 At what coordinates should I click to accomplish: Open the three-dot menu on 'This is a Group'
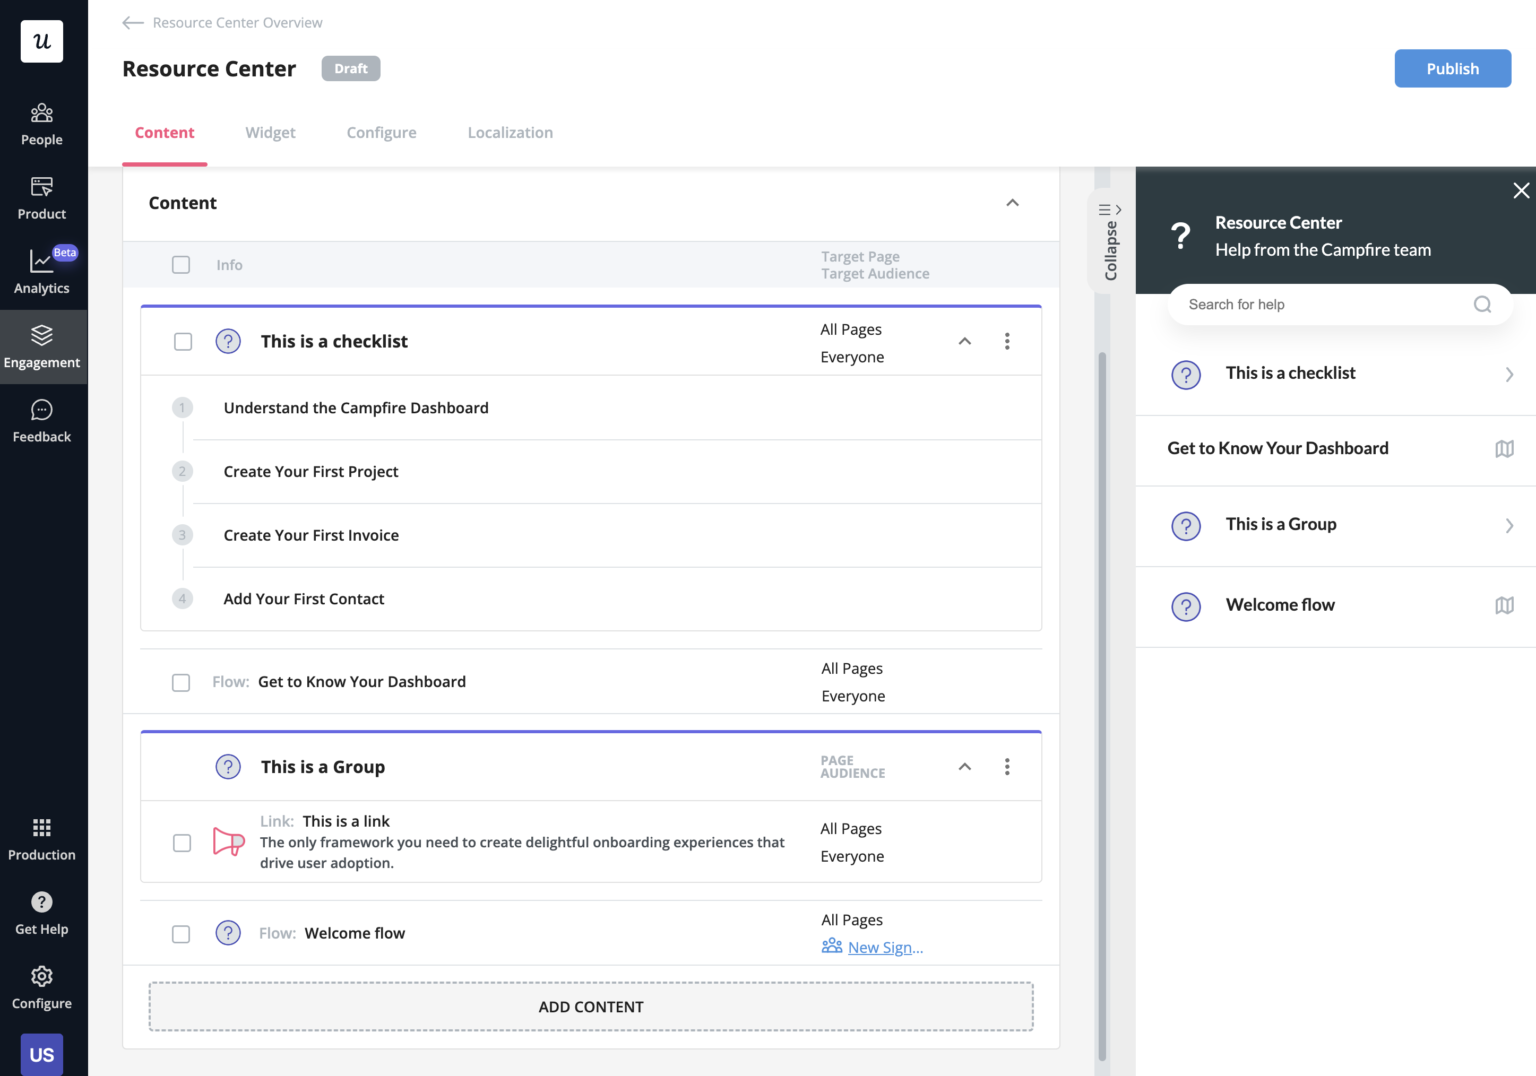pos(1007,766)
